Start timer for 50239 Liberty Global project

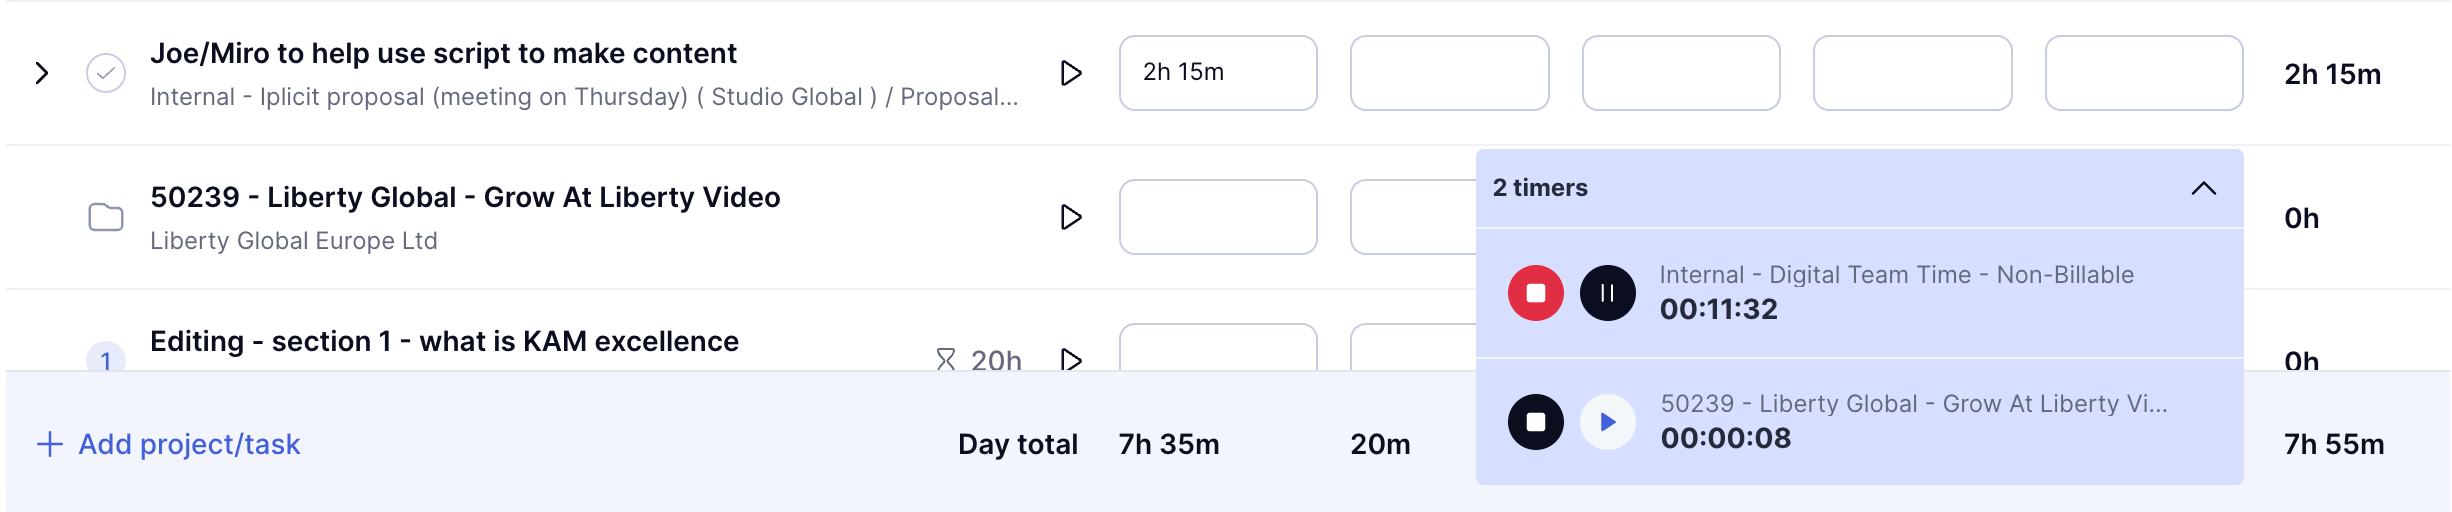coord(1071,217)
